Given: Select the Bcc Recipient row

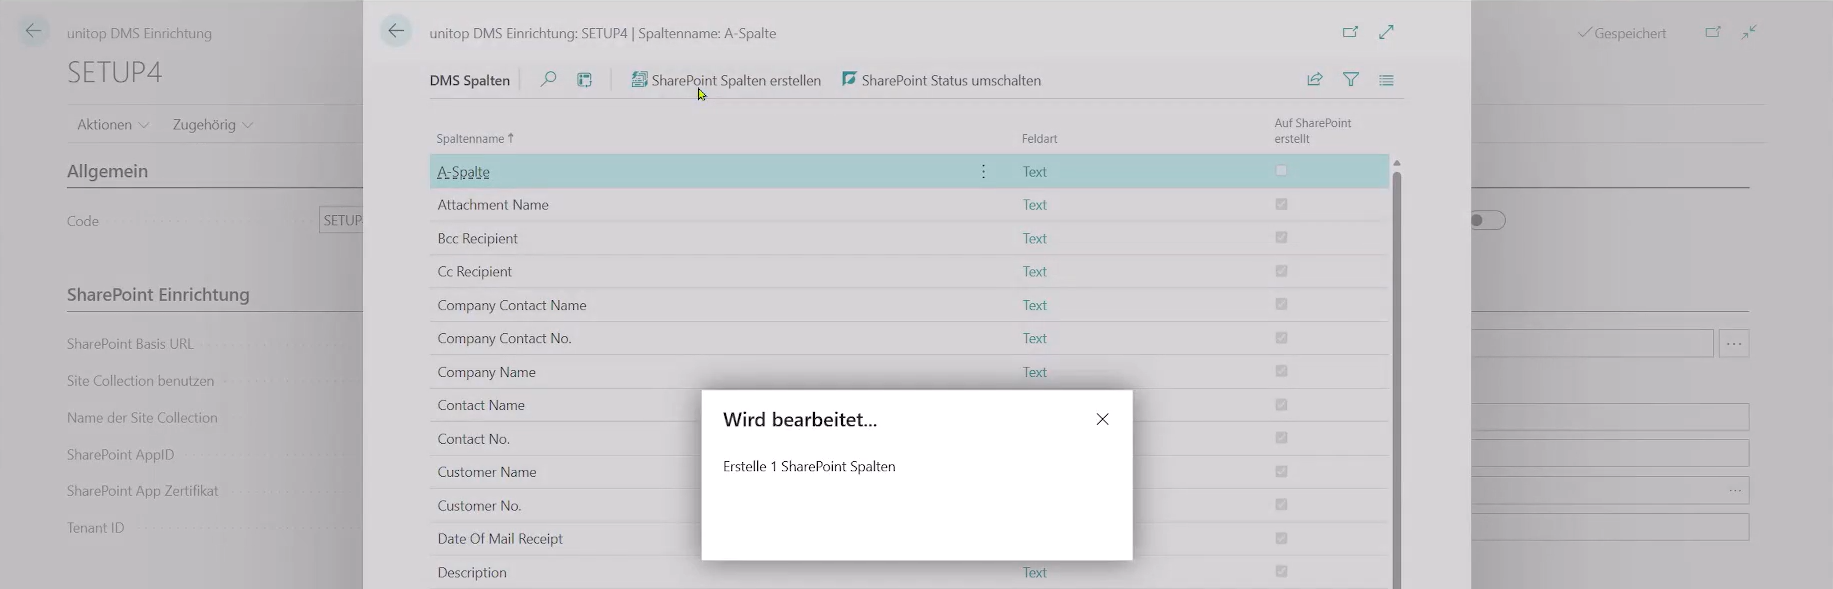Looking at the screenshot, I should (909, 238).
